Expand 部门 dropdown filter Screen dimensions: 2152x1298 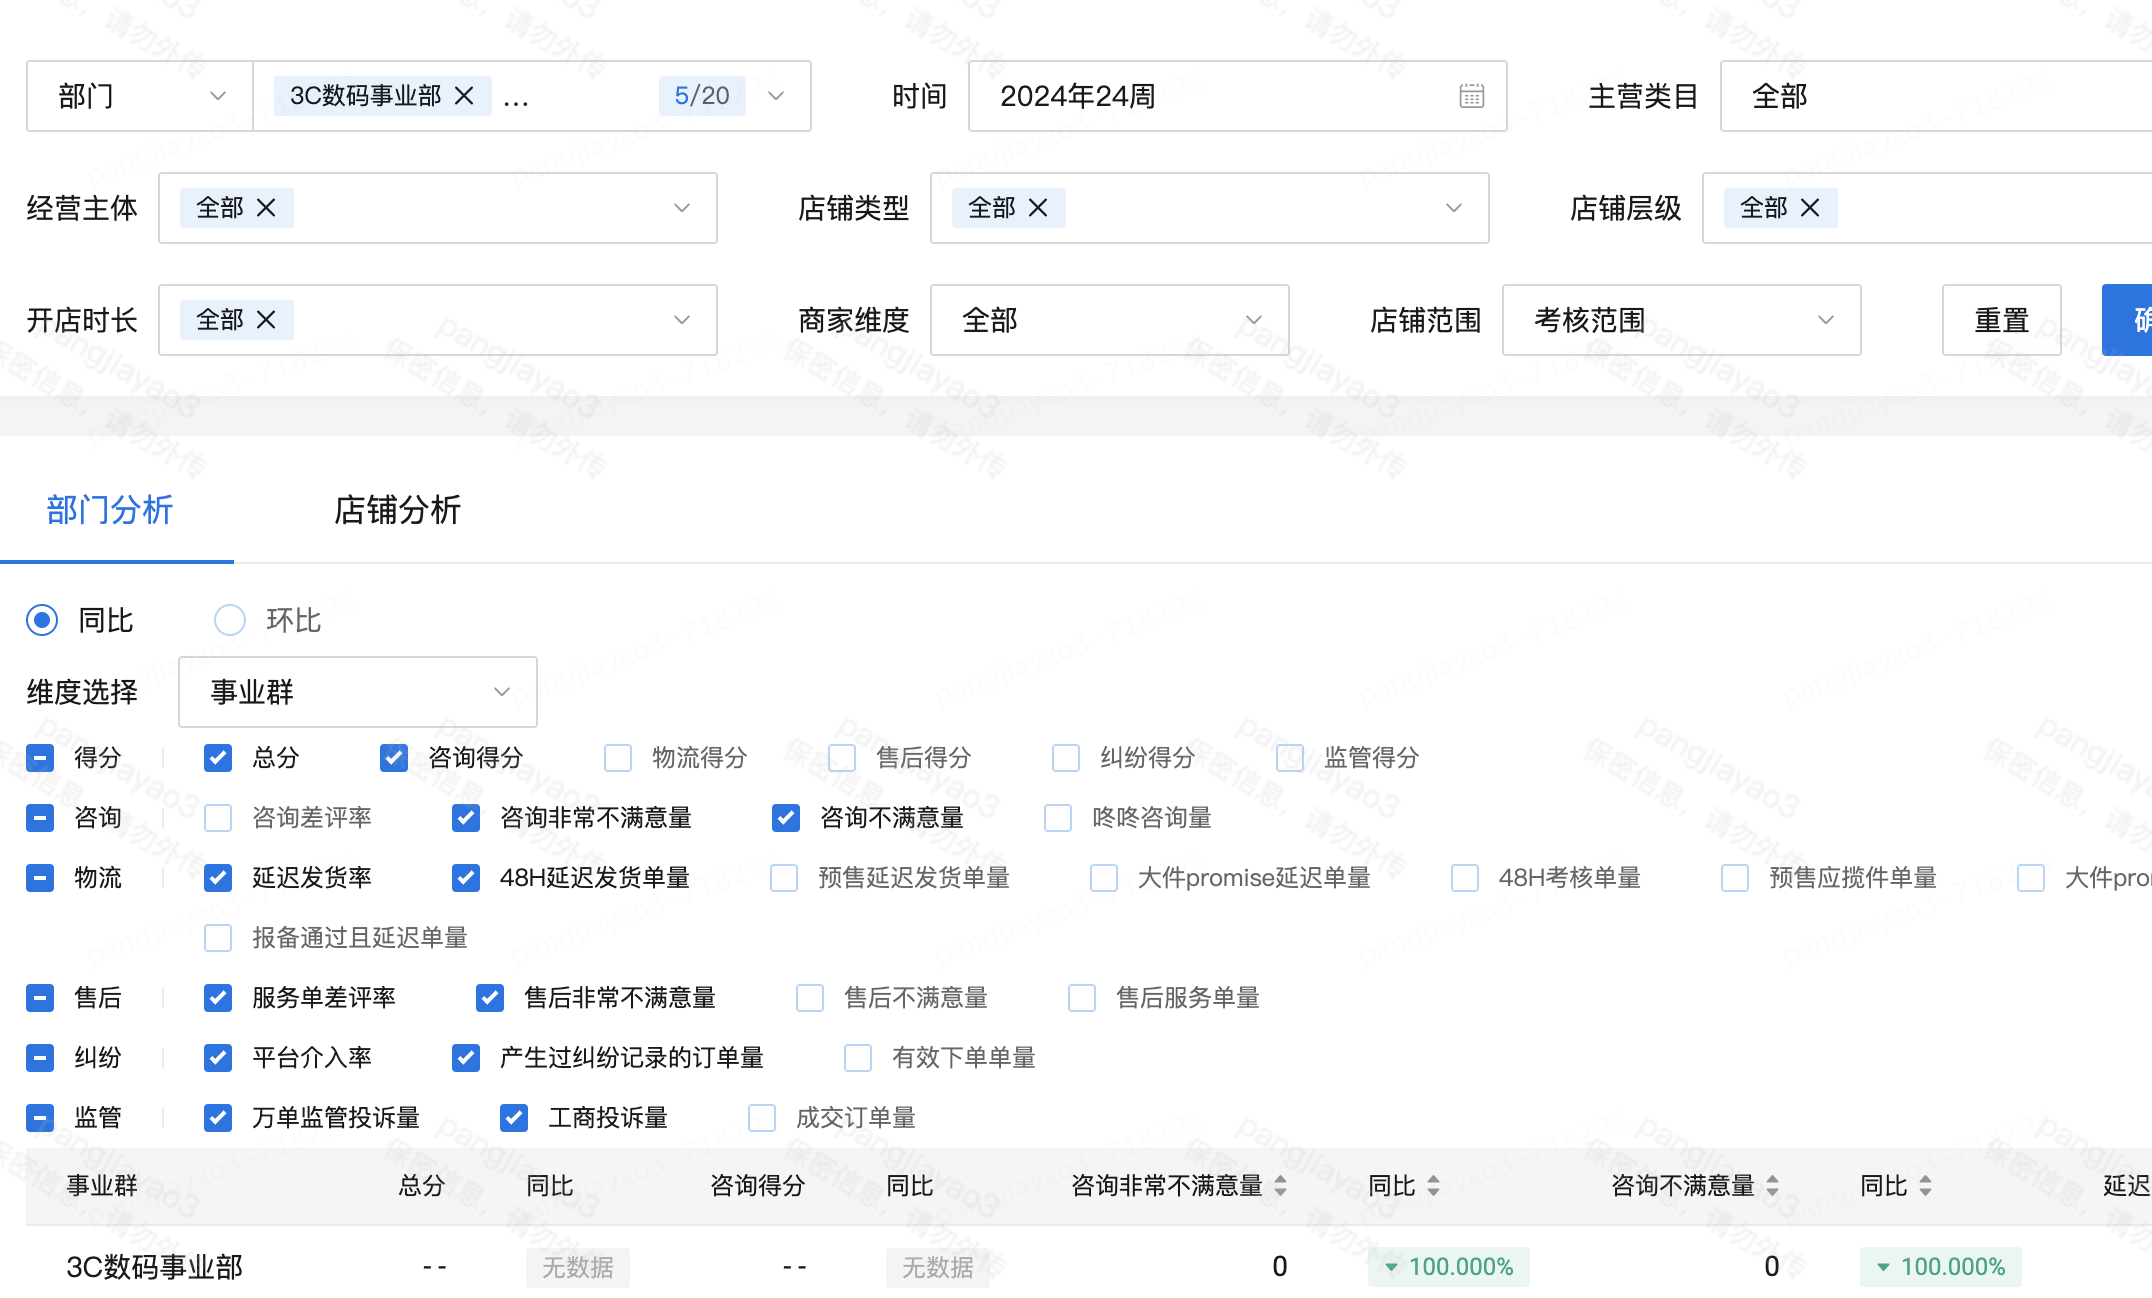(x=135, y=97)
